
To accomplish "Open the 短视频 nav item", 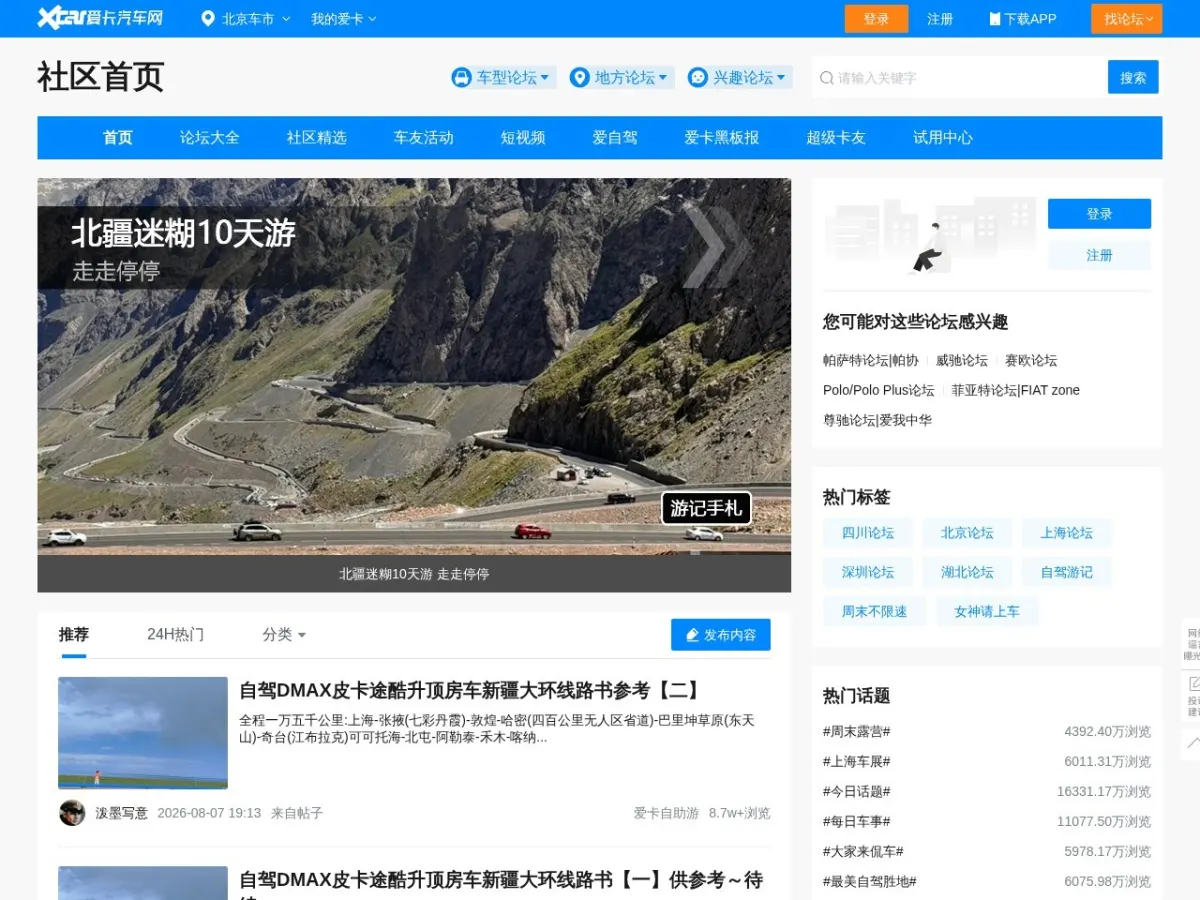I will (x=523, y=138).
